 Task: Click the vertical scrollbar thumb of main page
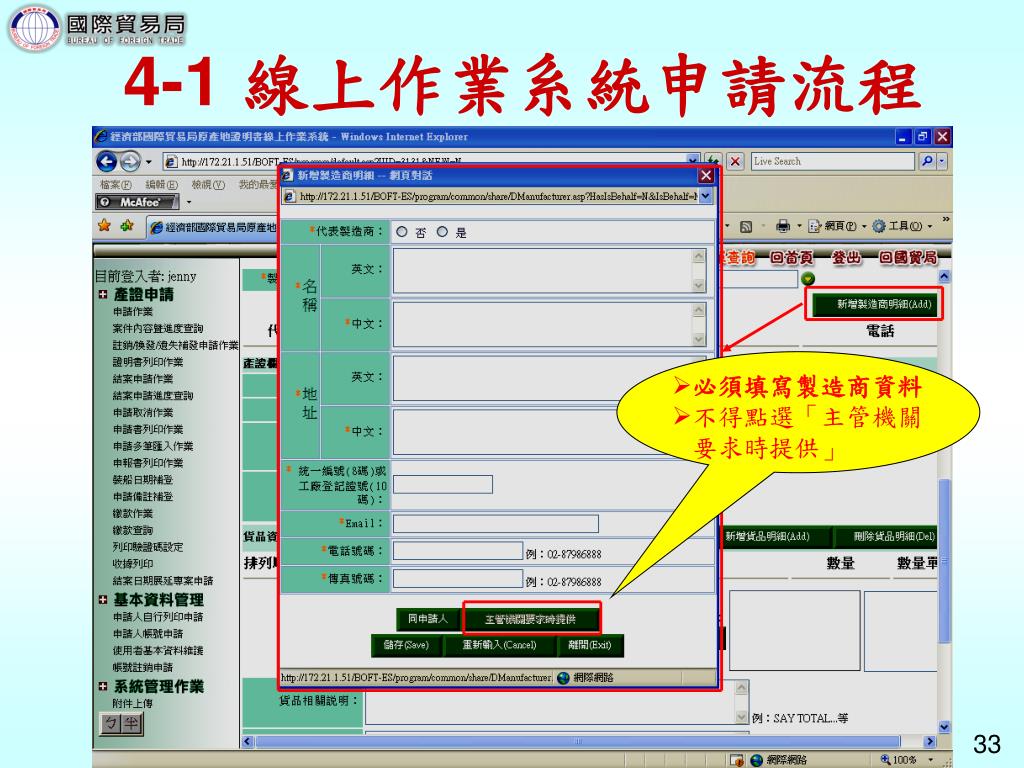[944, 562]
